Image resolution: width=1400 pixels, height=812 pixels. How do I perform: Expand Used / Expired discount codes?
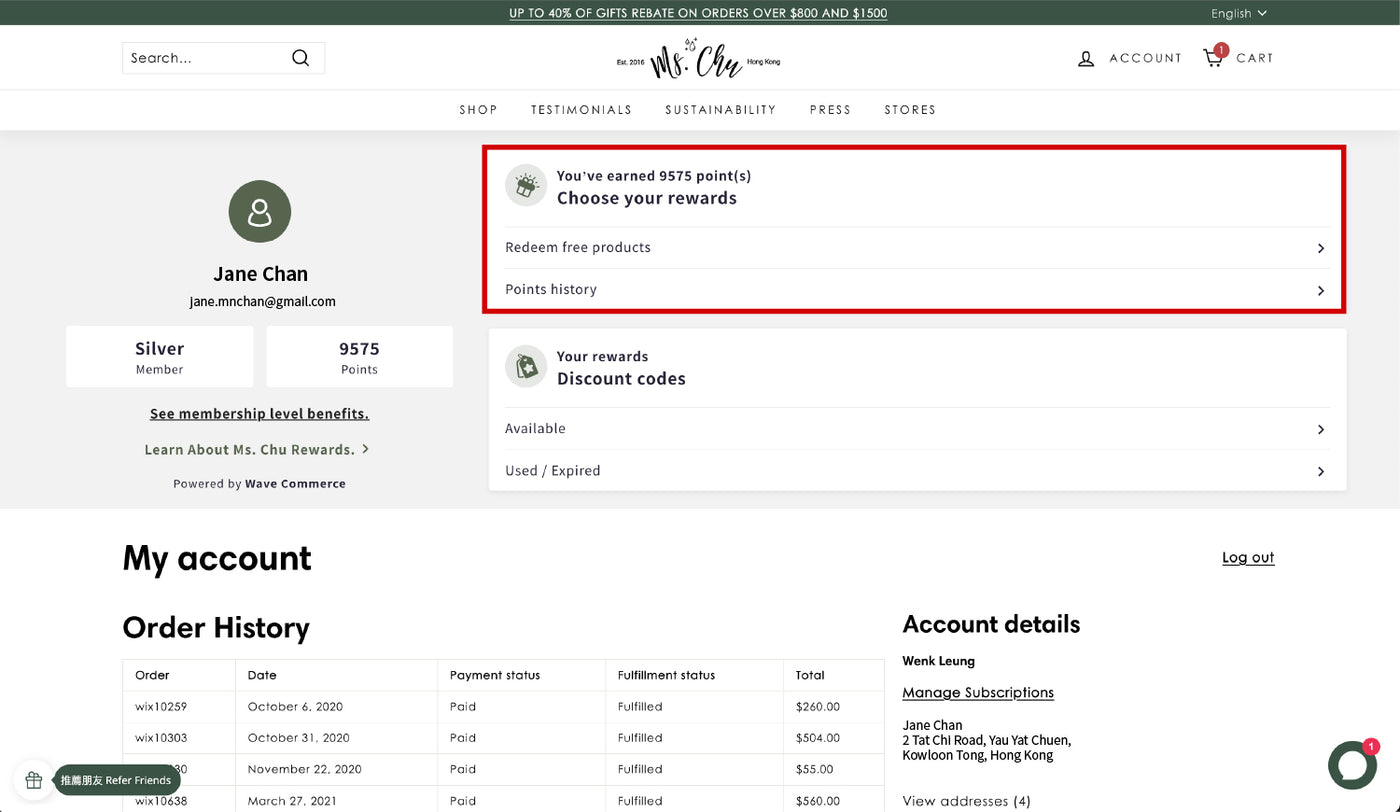[x=914, y=471]
